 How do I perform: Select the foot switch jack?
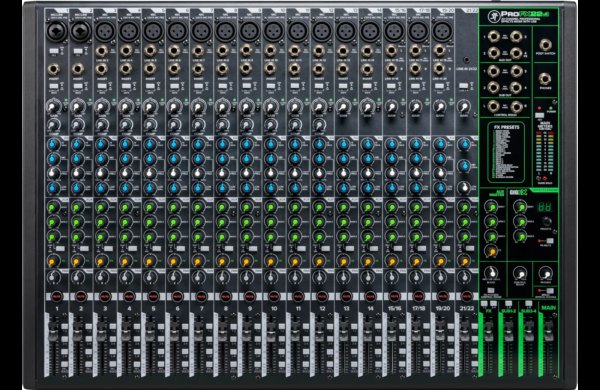pos(545,45)
